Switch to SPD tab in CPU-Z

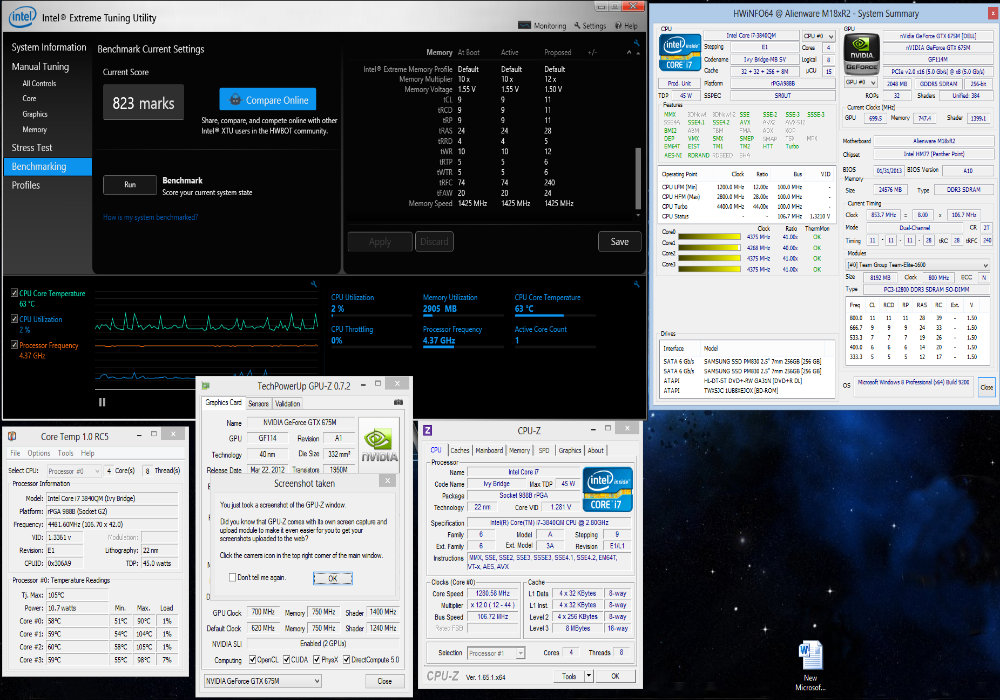[x=544, y=450]
